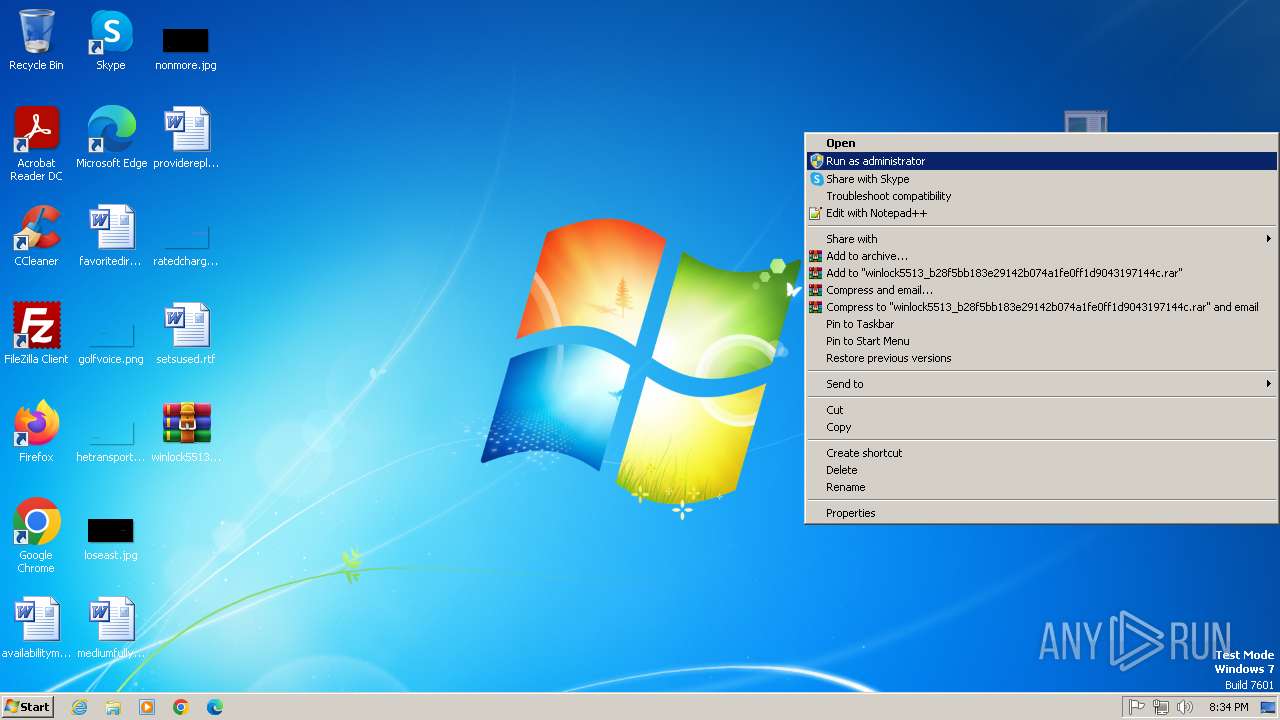Choose Add to archive... in context menu
This screenshot has width=1280, height=720.
pyautogui.click(x=1042, y=256)
